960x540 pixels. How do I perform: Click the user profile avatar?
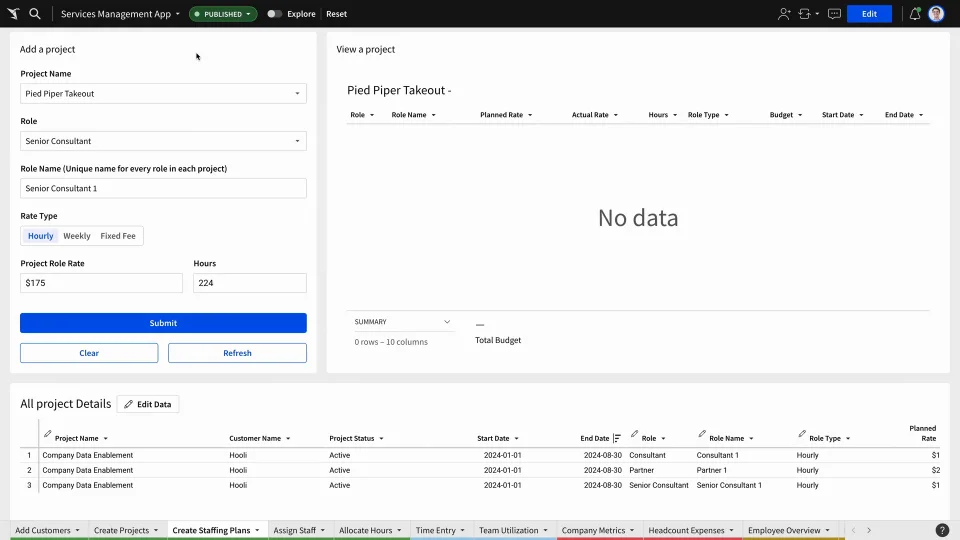point(936,13)
